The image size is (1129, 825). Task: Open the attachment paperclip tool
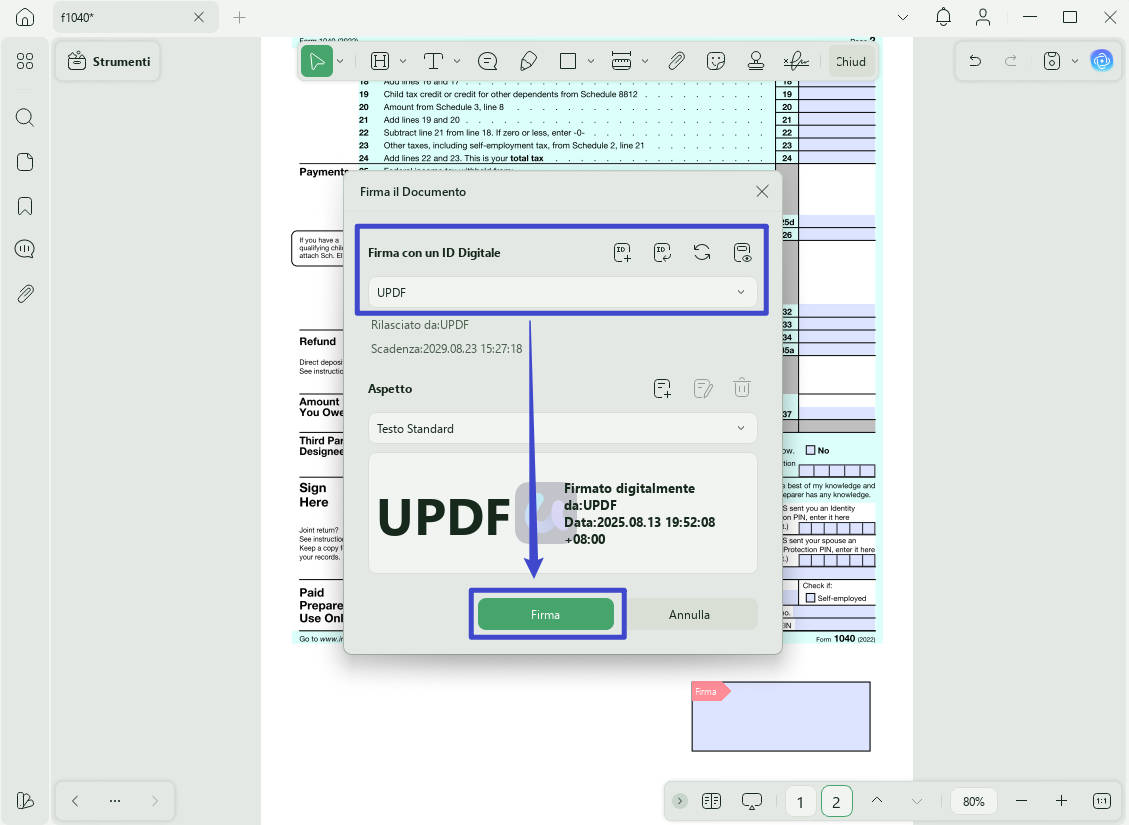click(x=676, y=61)
